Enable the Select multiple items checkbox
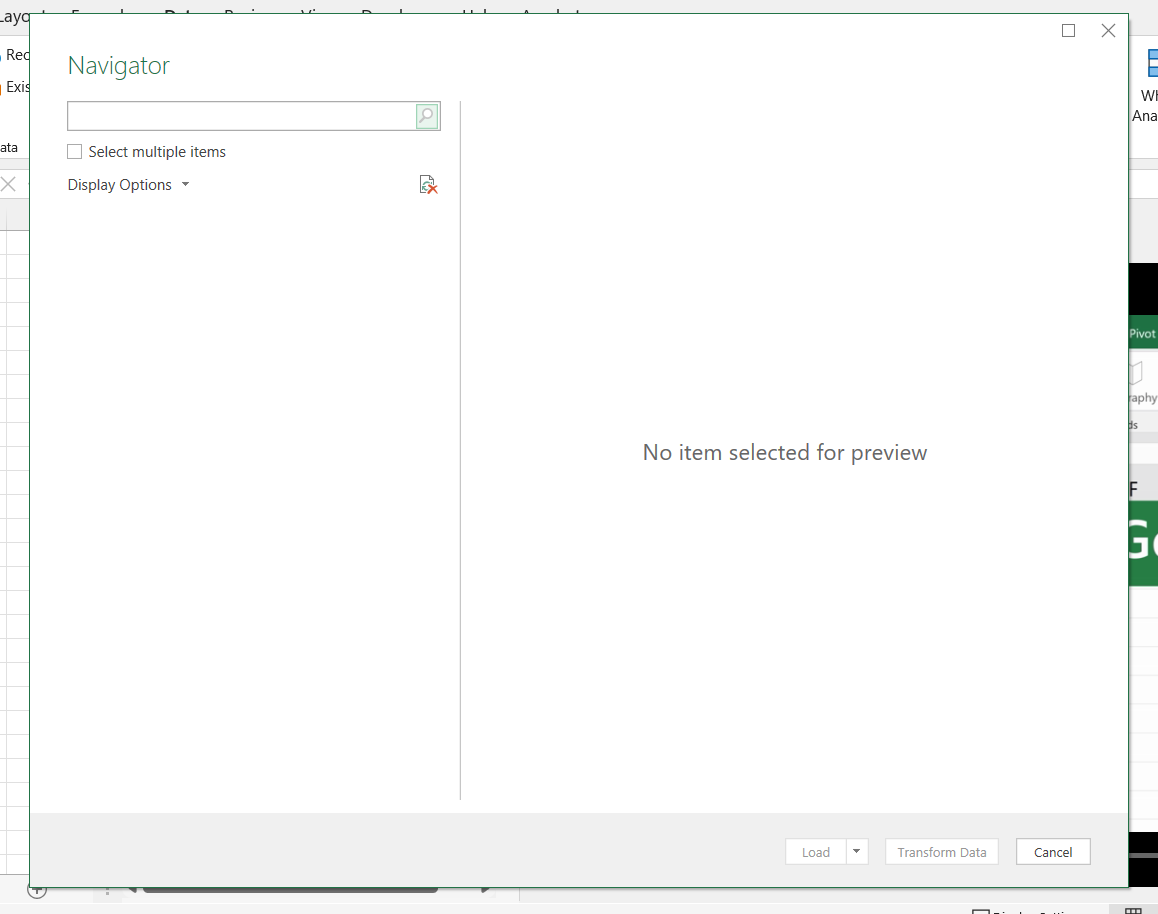The image size is (1158, 914). 75,152
